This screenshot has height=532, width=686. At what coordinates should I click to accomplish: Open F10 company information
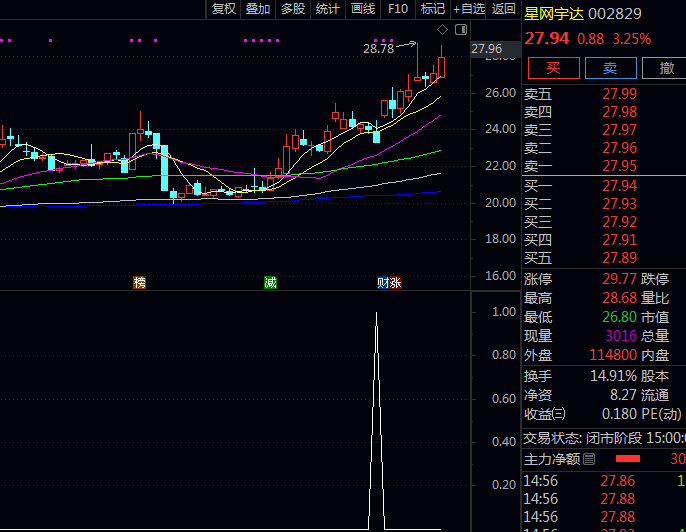click(x=398, y=9)
